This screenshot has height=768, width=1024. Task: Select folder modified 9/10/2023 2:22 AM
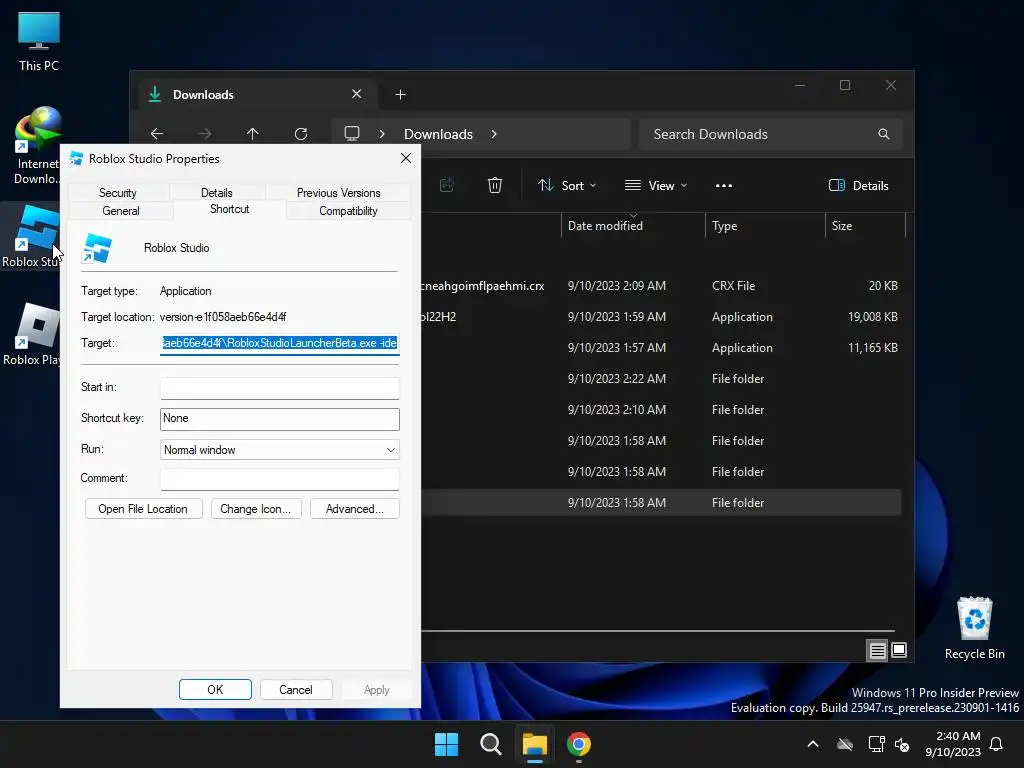tap(661, 379)
